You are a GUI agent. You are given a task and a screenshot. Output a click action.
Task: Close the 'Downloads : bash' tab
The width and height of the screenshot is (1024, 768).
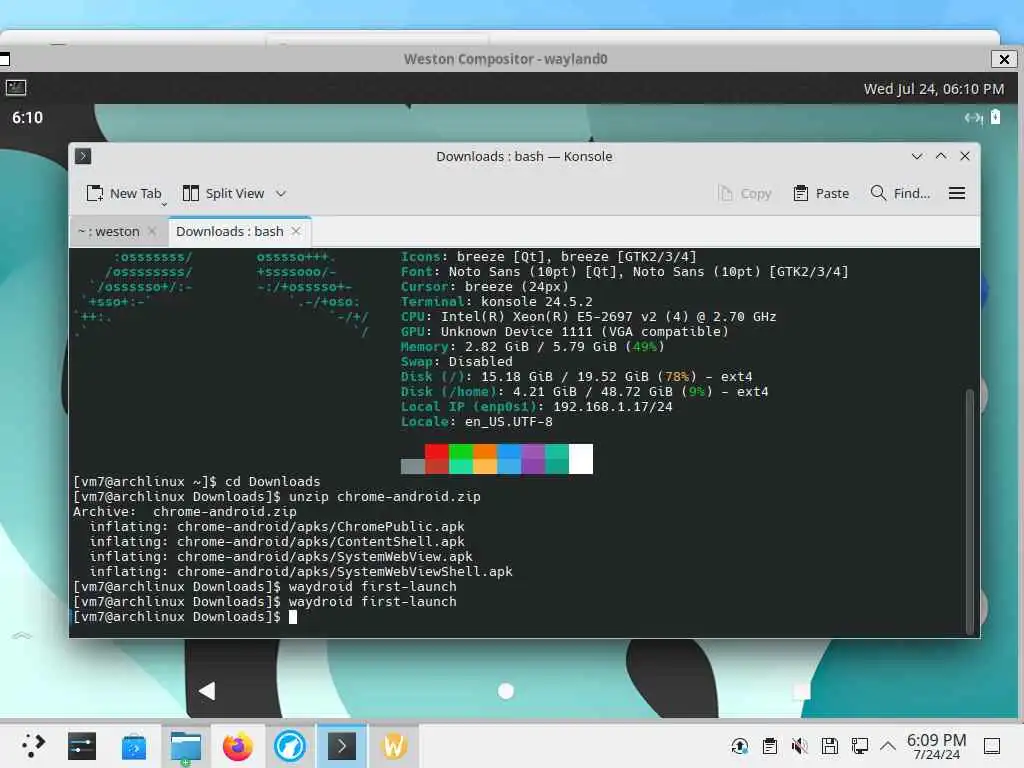pos(296,231)
